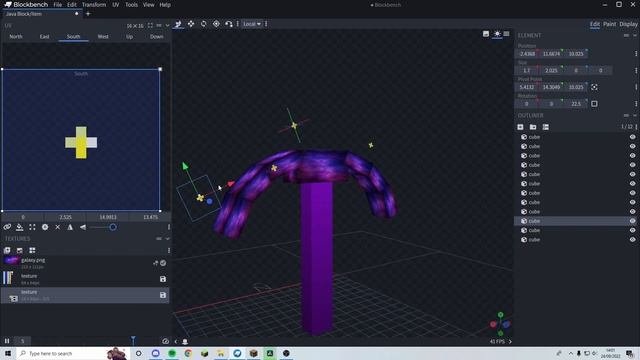The image size is (640, 360).
Task: Select the East face tab
Action: 44,37
